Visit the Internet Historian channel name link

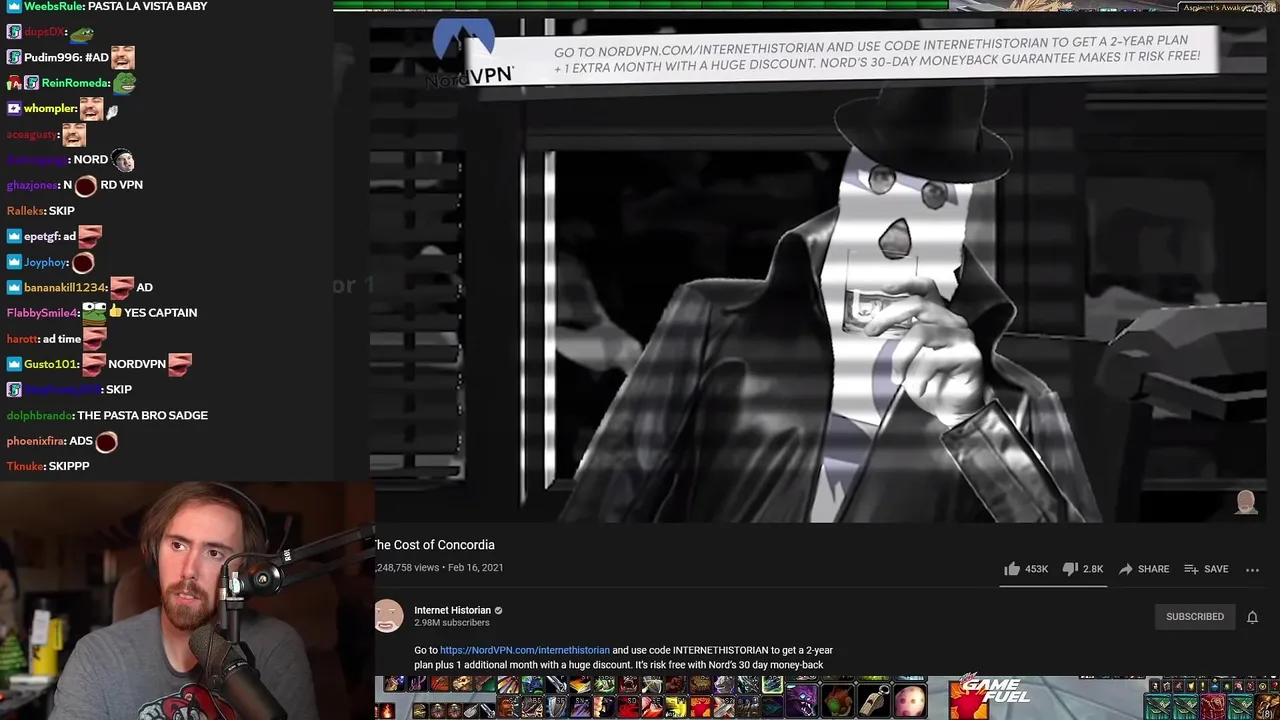point(452,610)
